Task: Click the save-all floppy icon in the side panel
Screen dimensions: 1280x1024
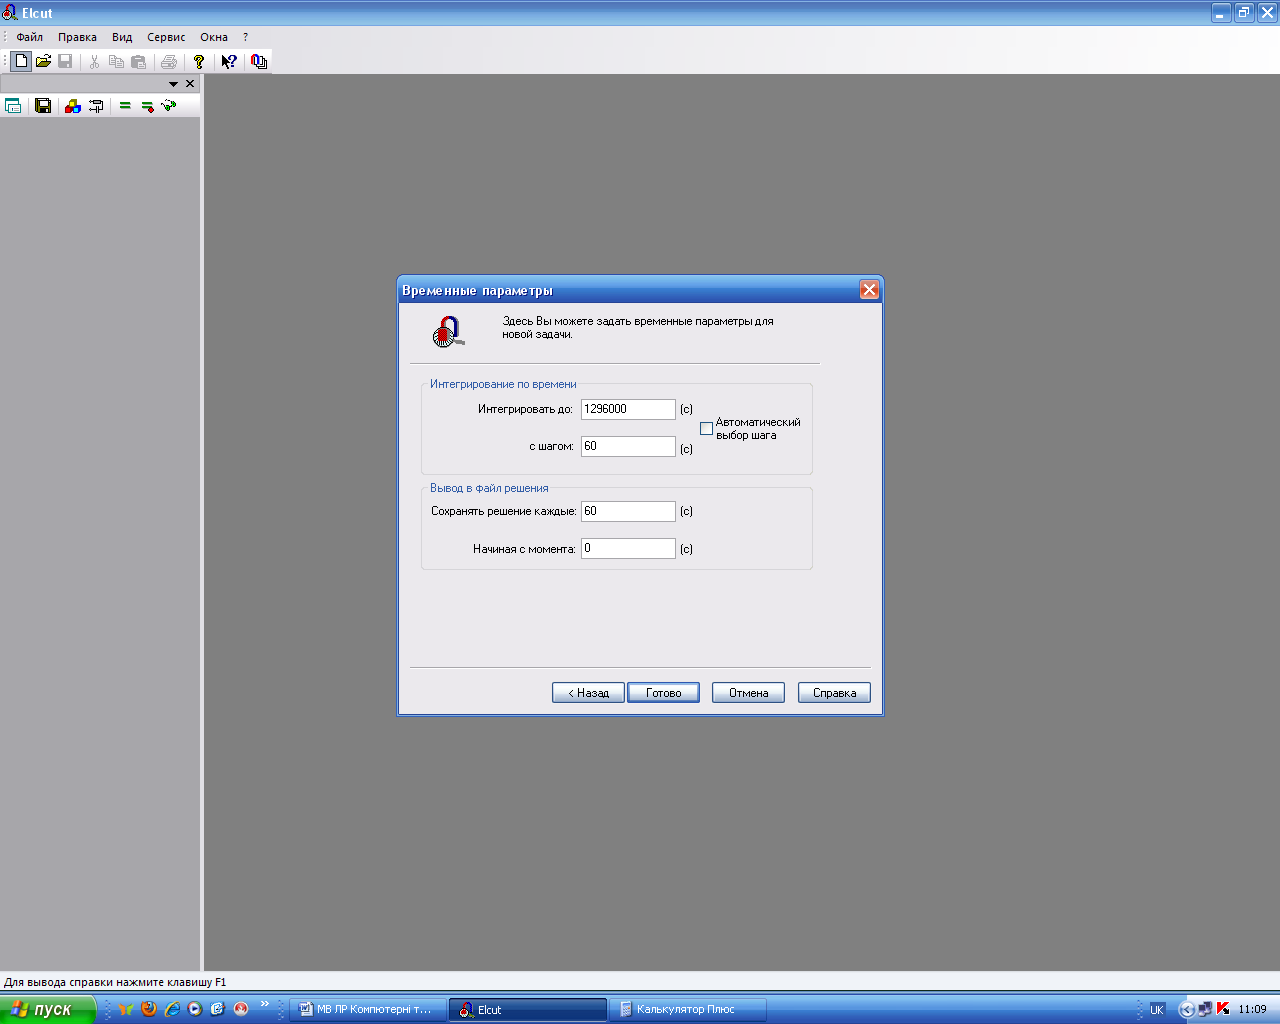Action: [x=43, y=106]
